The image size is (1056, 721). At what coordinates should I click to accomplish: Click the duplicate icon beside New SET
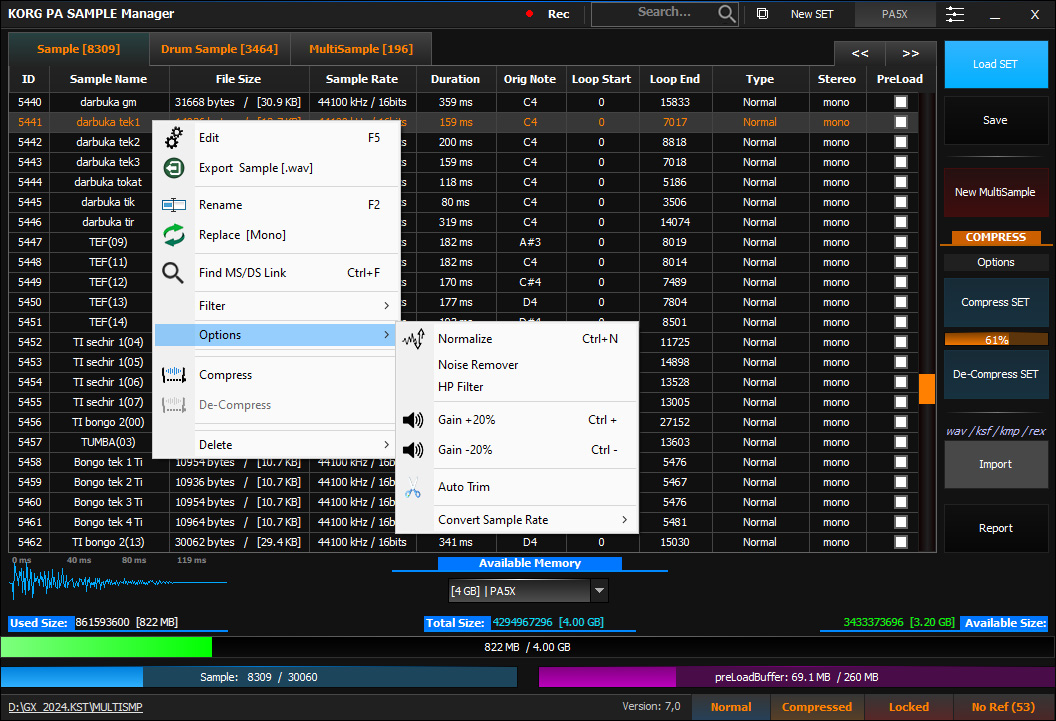click(x=762, y=14)
